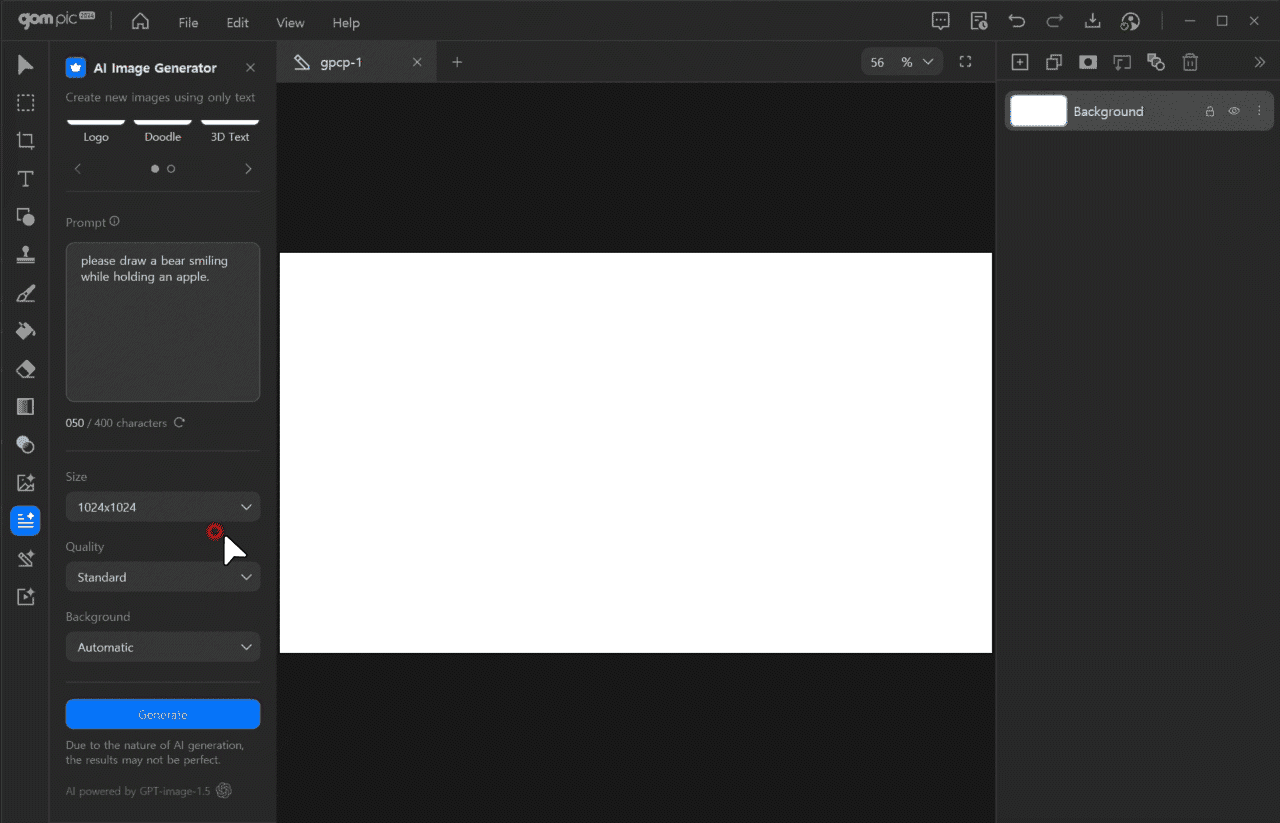The width and height of the screenshot is (1280, 823).
Task: Show previous style presets with left chevron
Action: (x=78, y=169)
